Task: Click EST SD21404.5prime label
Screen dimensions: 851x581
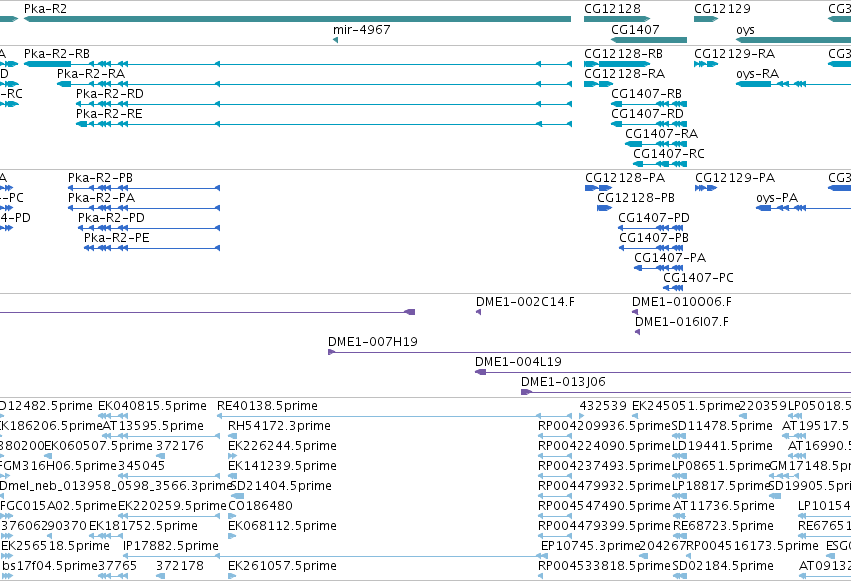Action: pyautogui.click(x=281, y=486)
